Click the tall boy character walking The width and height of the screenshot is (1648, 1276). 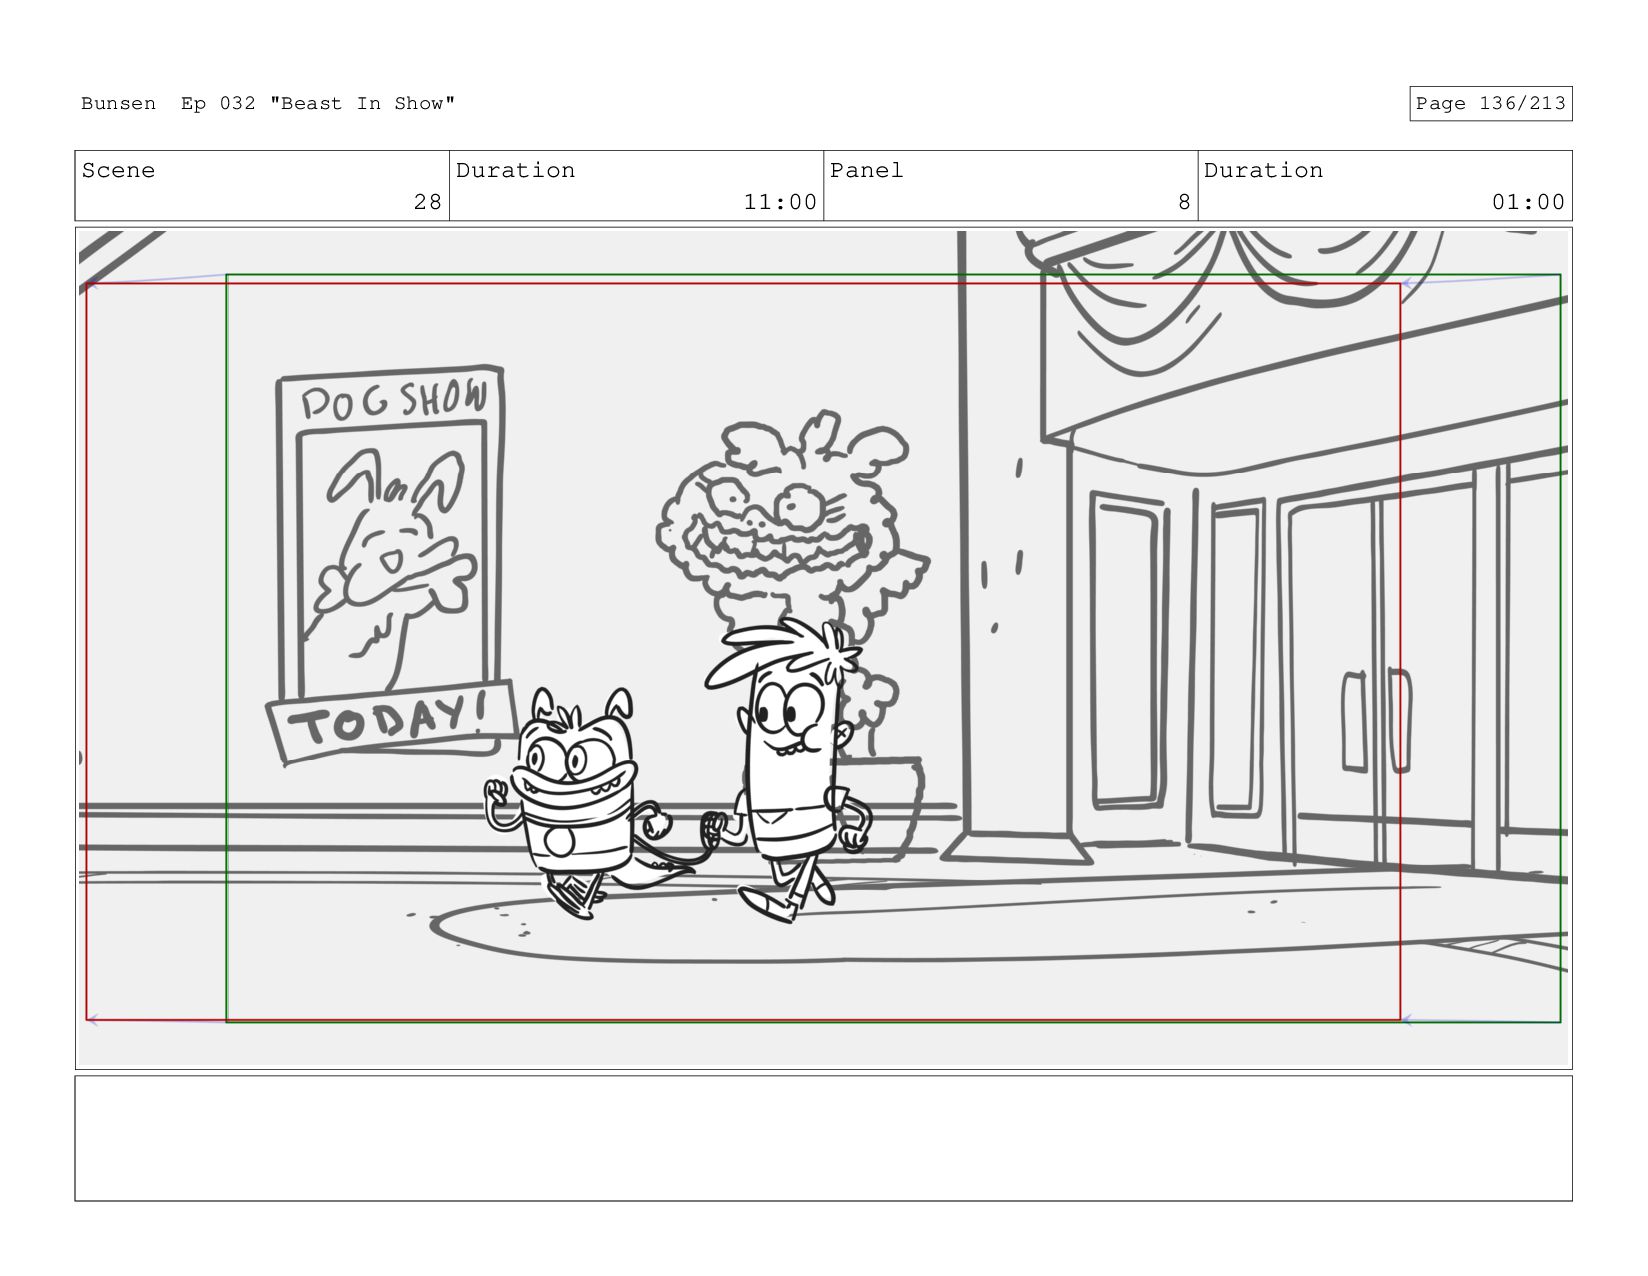pos(790,770)
